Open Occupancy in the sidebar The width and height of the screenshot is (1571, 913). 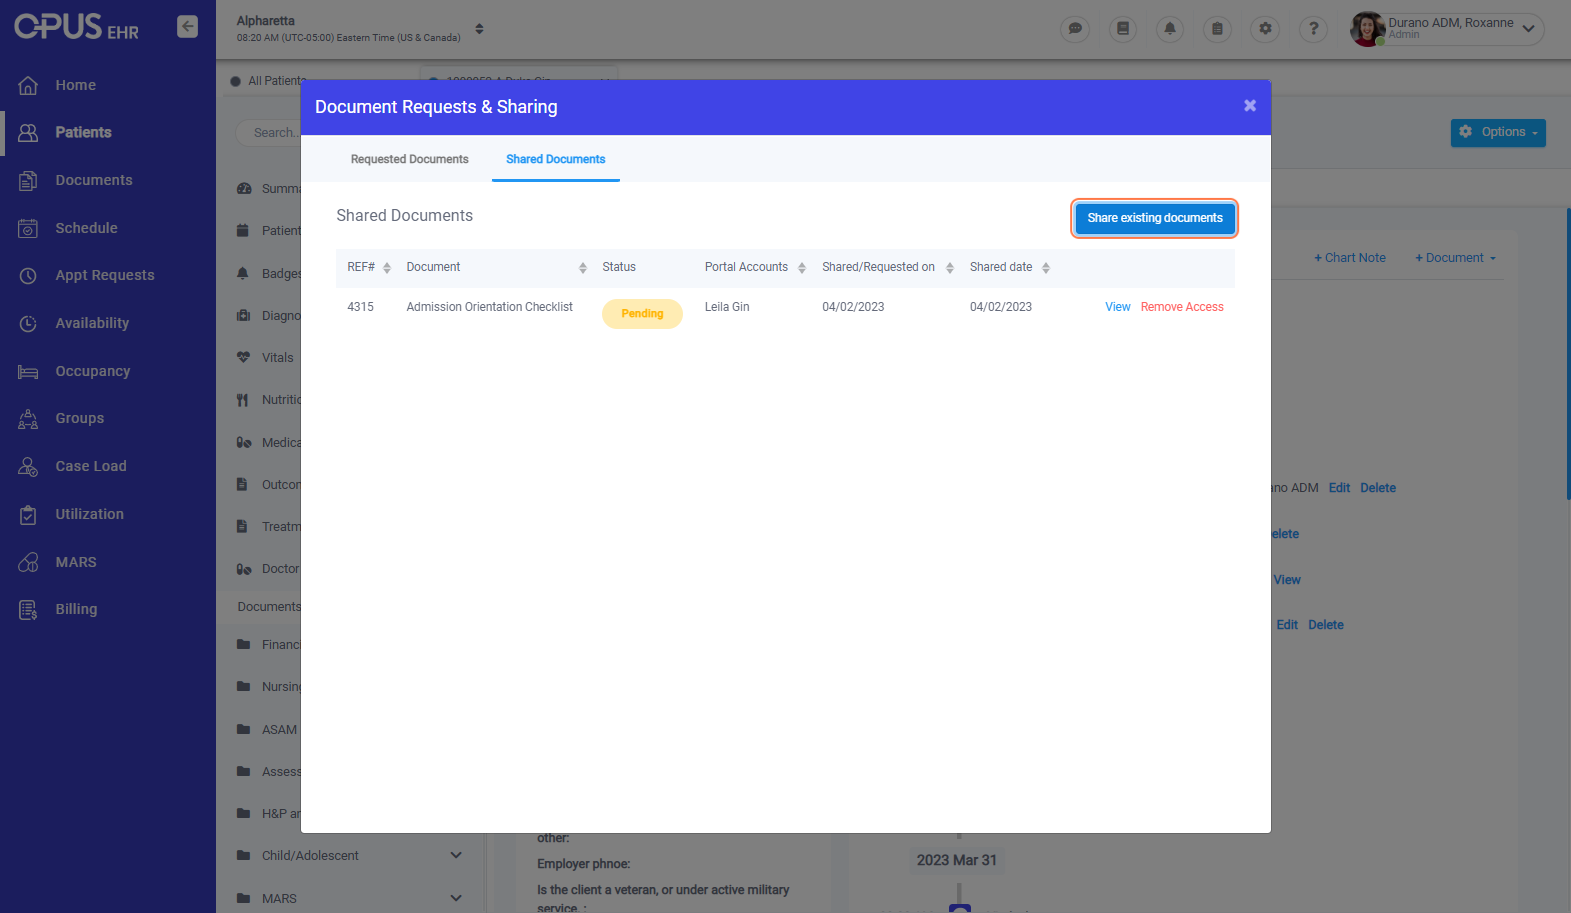[x=92, y=371]
